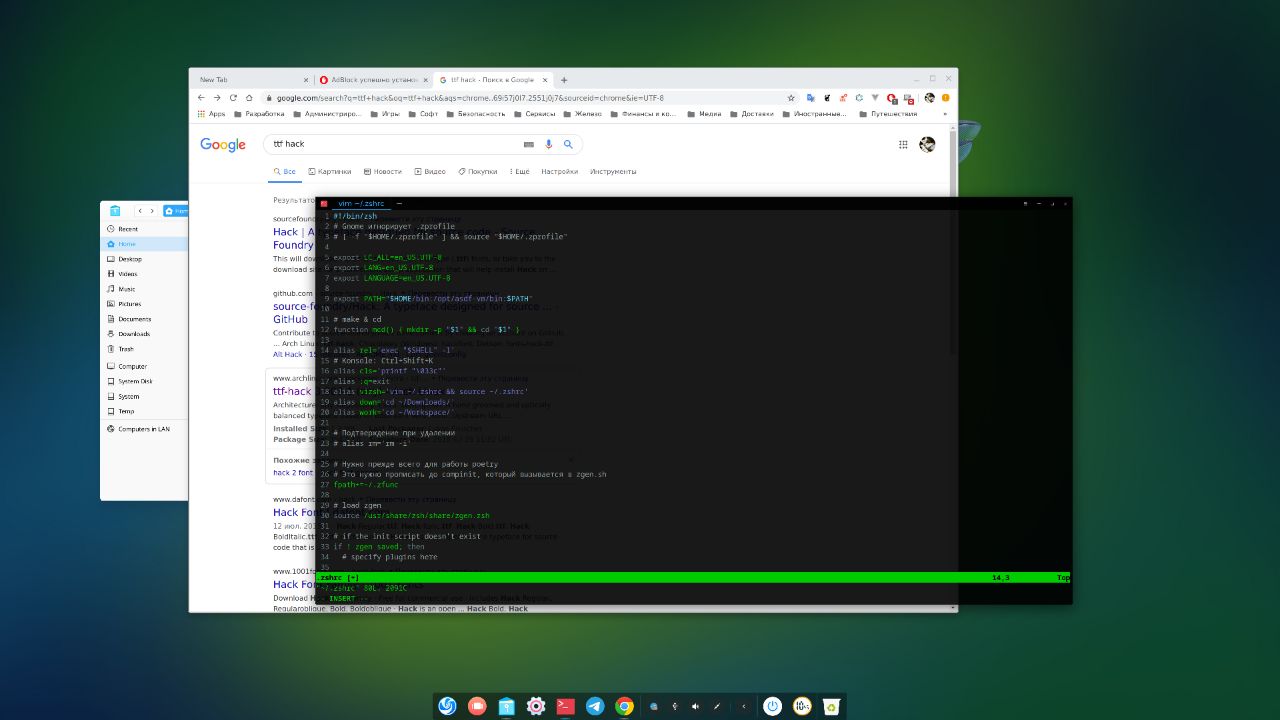Select Recent in file manager sidebar
Viewport: 1280px width, 720px height.
144,229
